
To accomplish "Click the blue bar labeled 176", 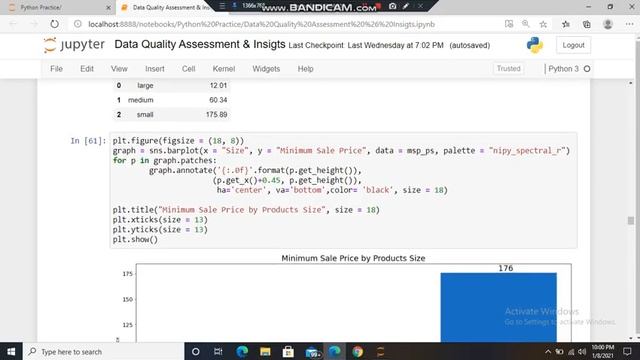I will tap(498, 307).
